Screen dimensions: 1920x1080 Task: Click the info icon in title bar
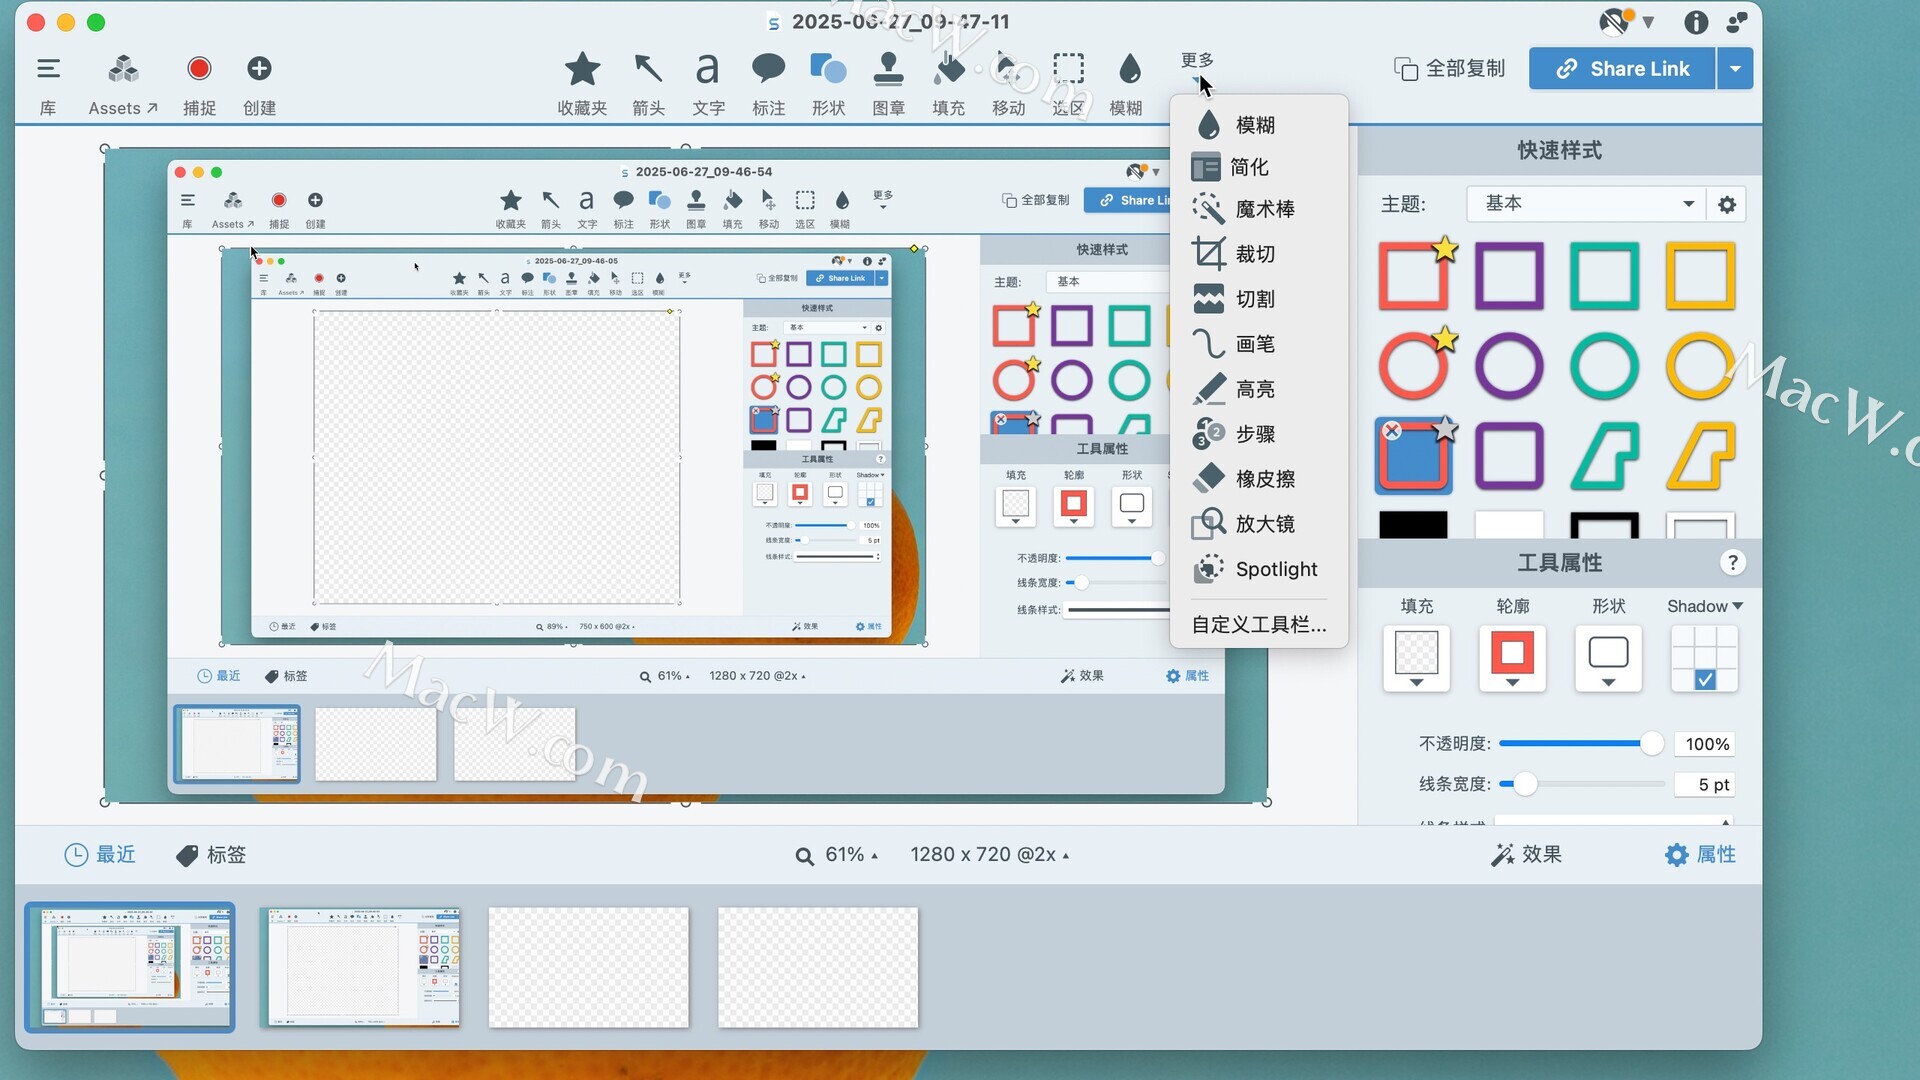(1695, 22)
